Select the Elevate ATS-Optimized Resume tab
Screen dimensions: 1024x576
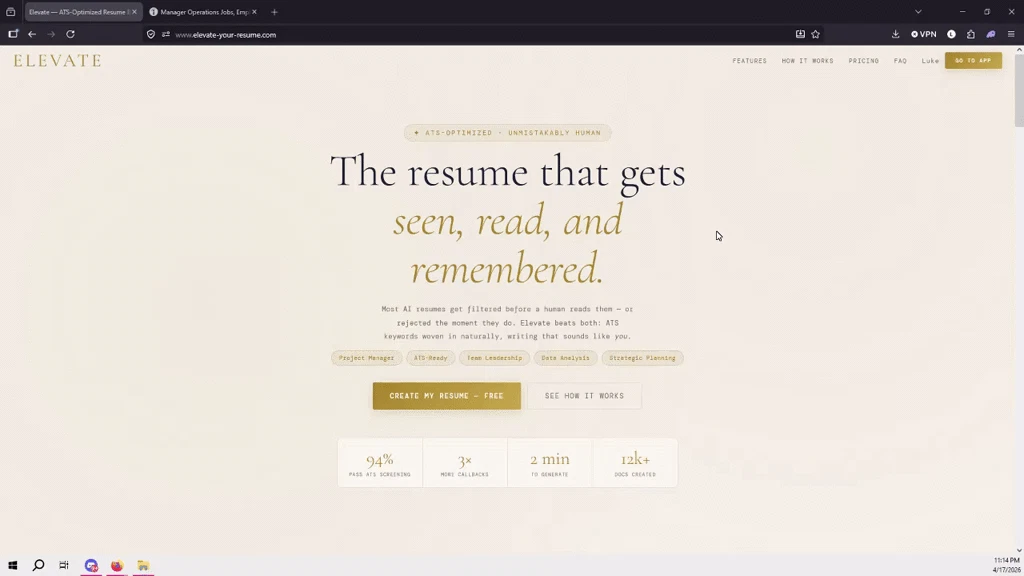tap(78, 12)
